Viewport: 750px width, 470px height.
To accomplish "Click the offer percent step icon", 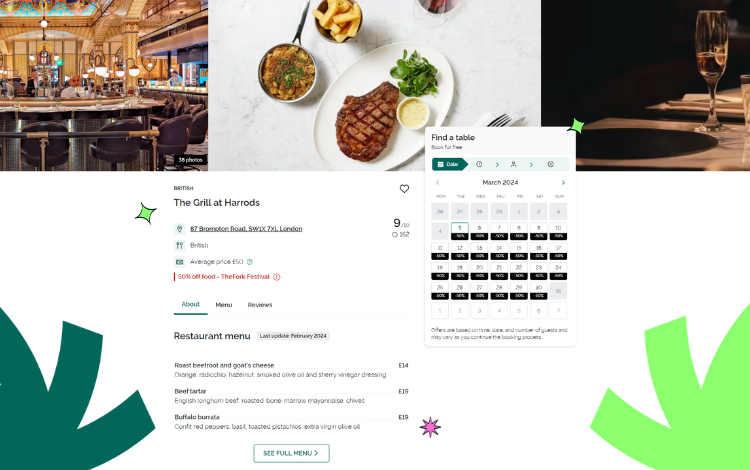I will pos(551,164).
